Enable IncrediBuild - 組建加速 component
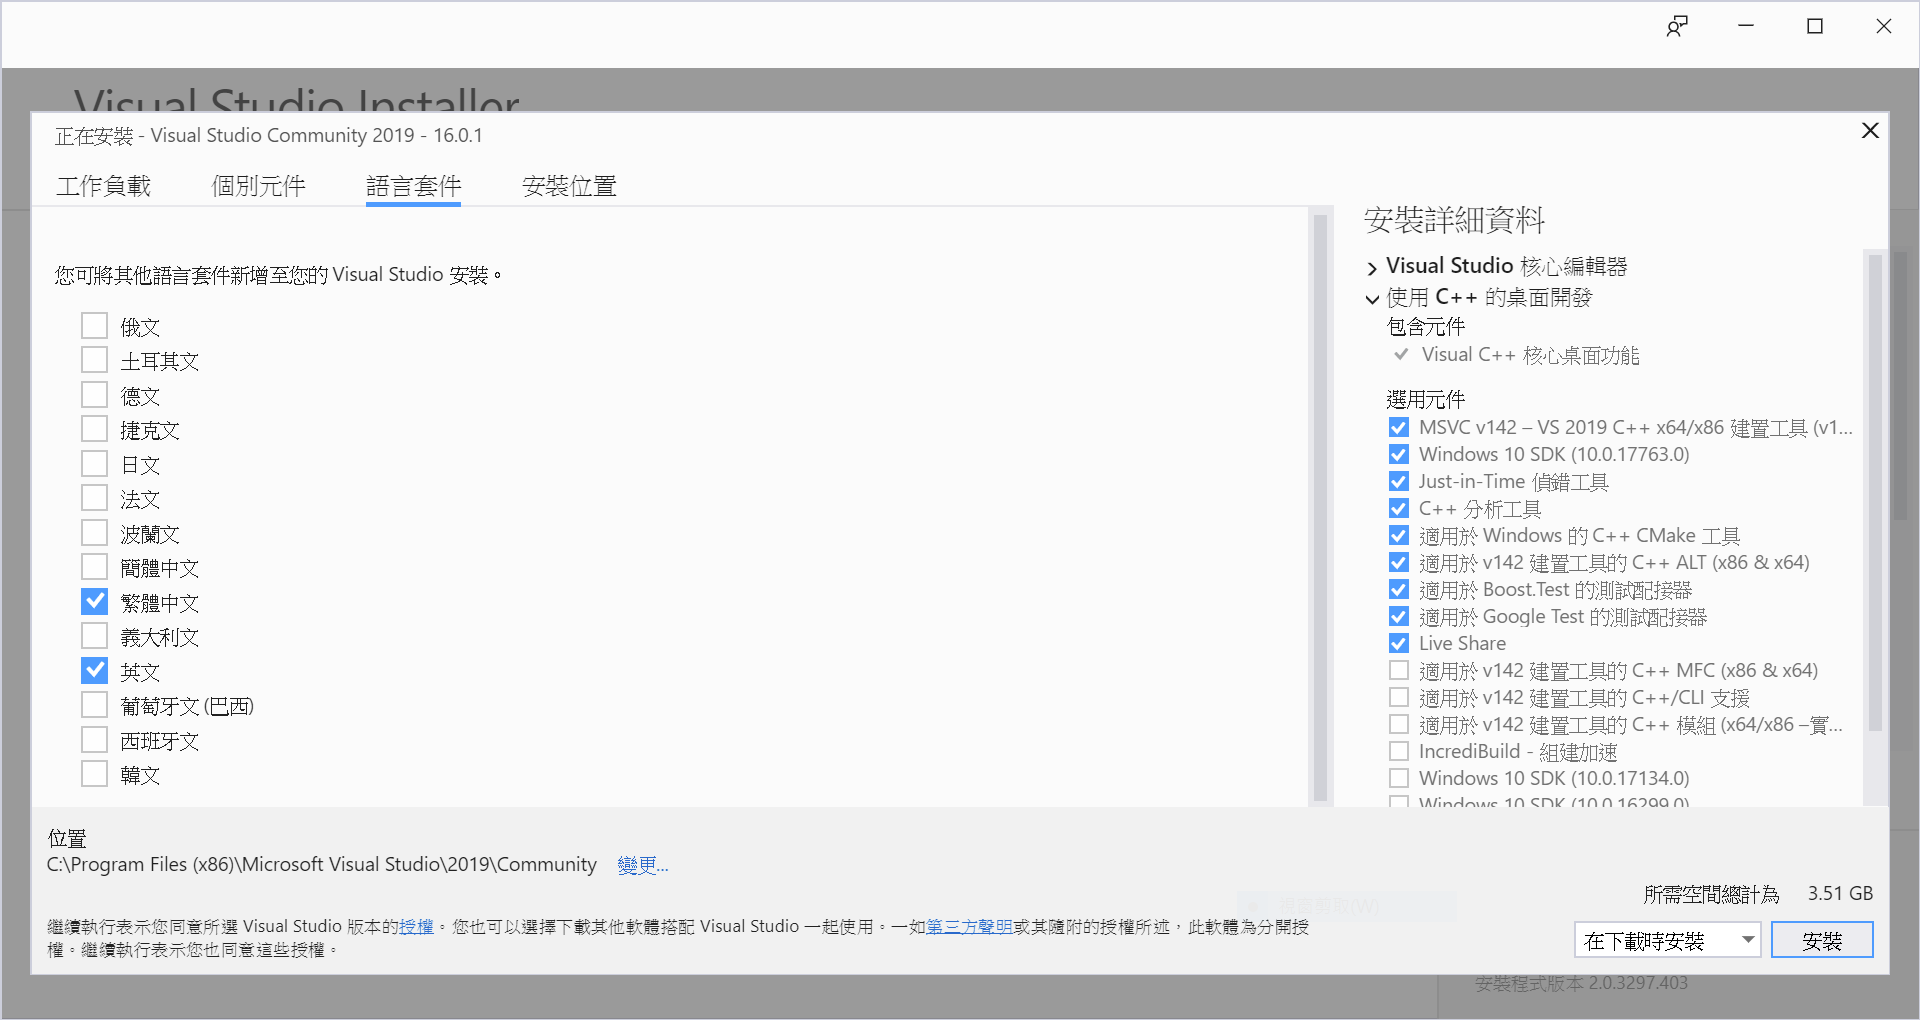This screenshot has height=1020, width=1920. 1399,752
